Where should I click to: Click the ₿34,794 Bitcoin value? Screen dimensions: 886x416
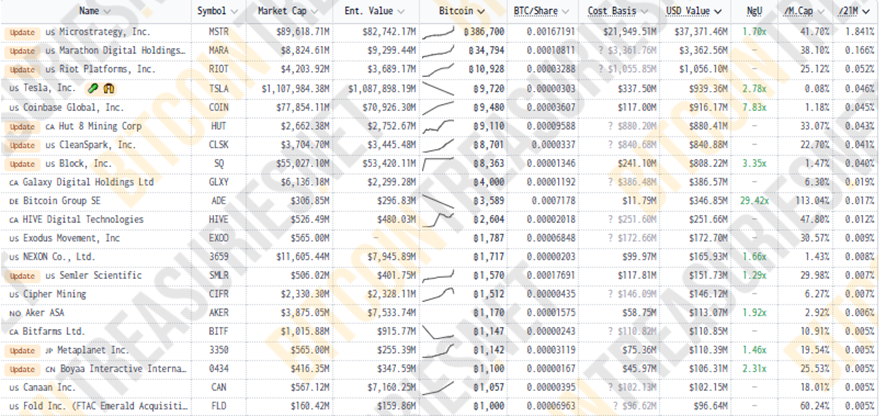[x=486, y=51]
